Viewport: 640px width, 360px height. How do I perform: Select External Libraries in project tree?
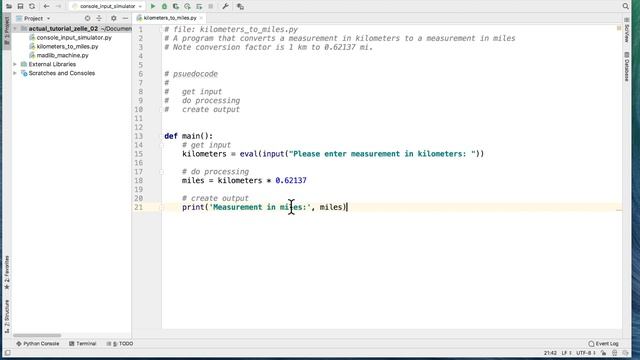52,64
